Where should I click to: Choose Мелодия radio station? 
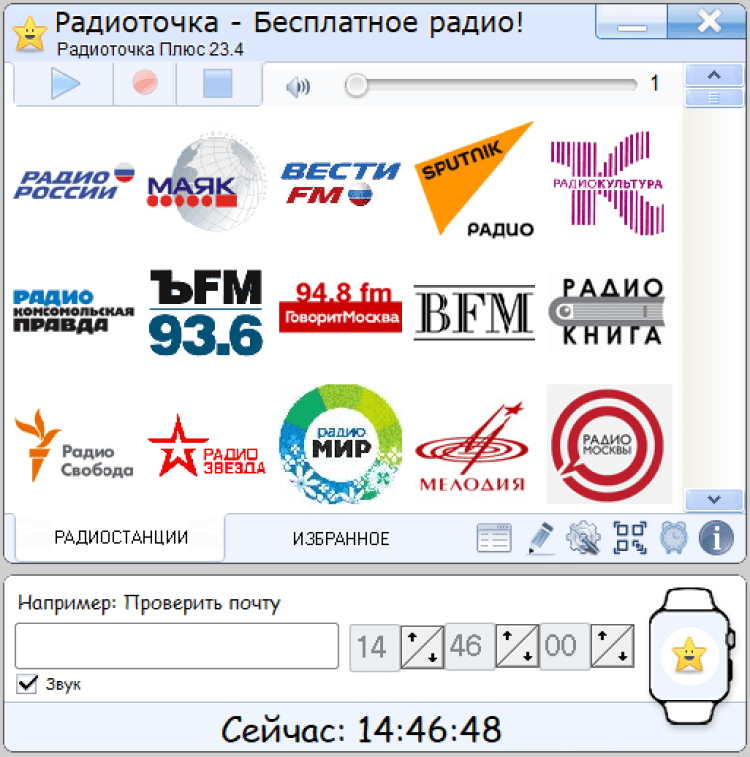473,447
